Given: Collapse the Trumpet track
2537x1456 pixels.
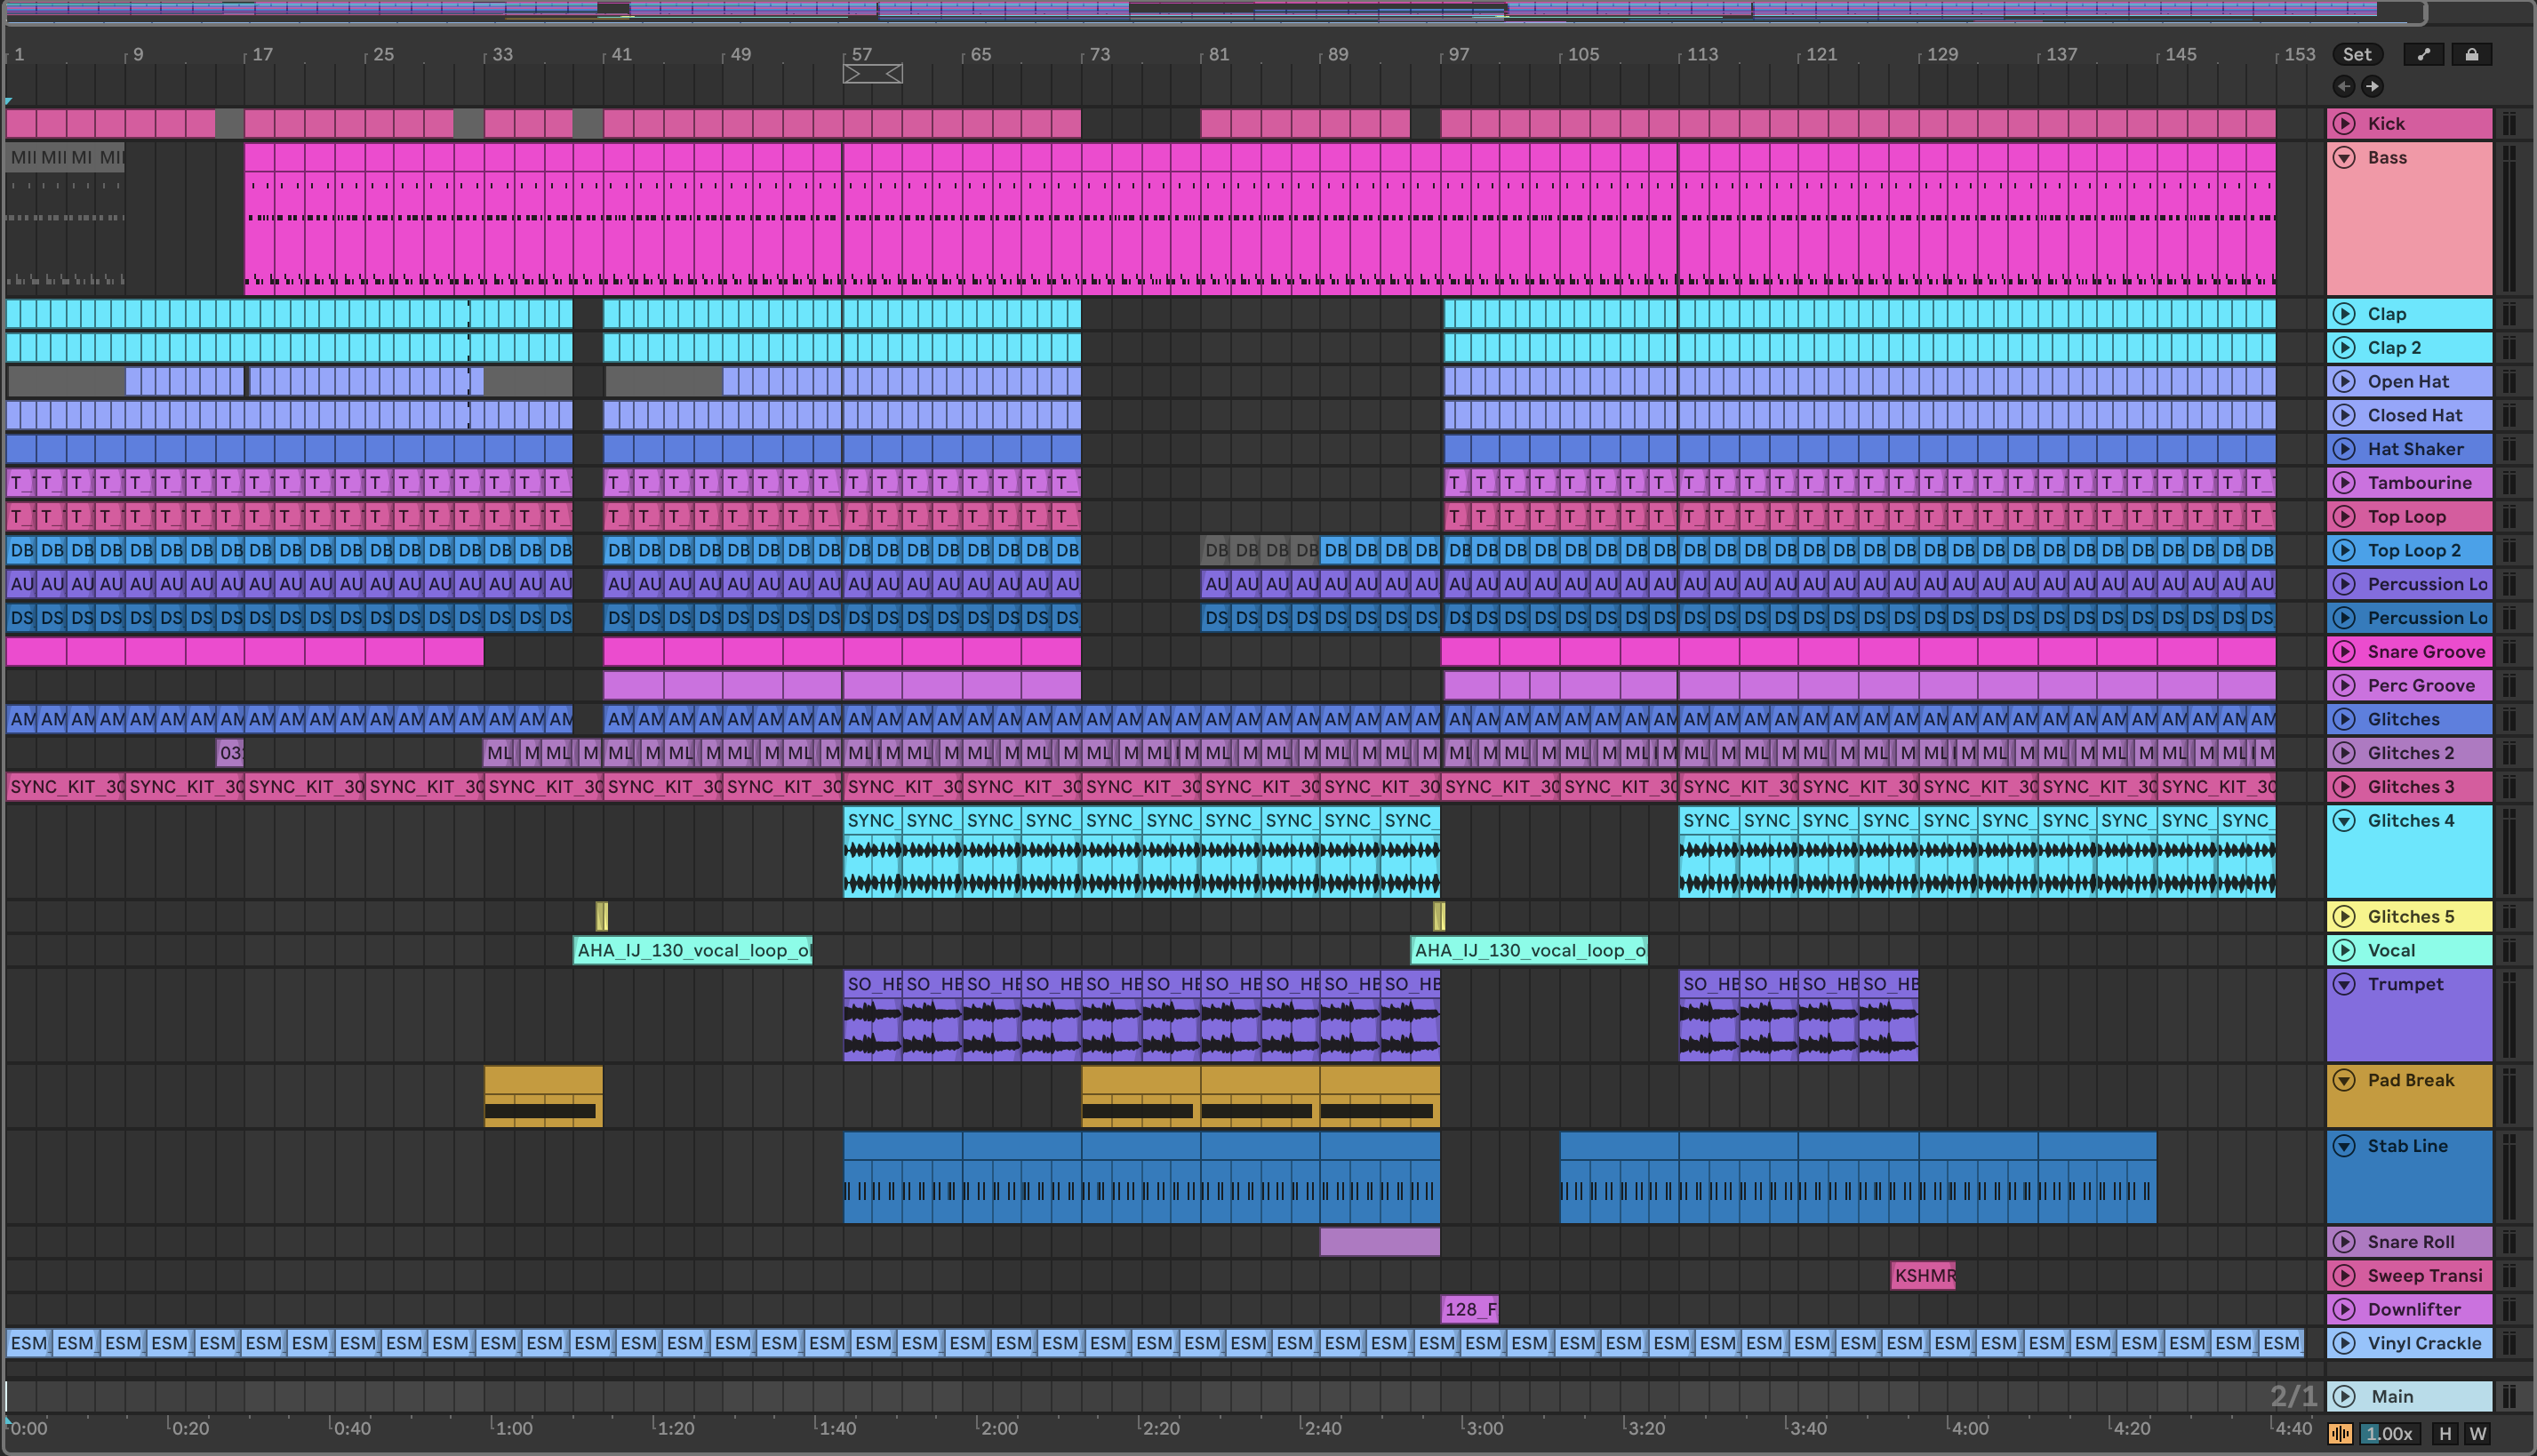Looking at the screenshot, I should 2344,985.
